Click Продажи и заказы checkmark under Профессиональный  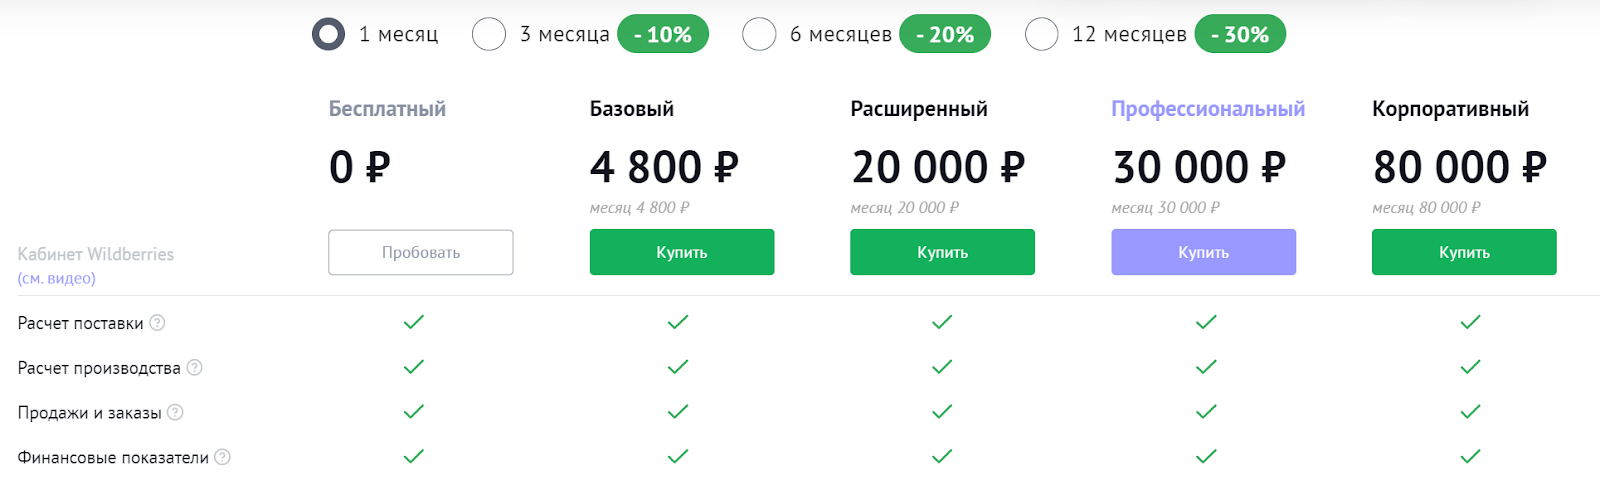[1206, 412]
